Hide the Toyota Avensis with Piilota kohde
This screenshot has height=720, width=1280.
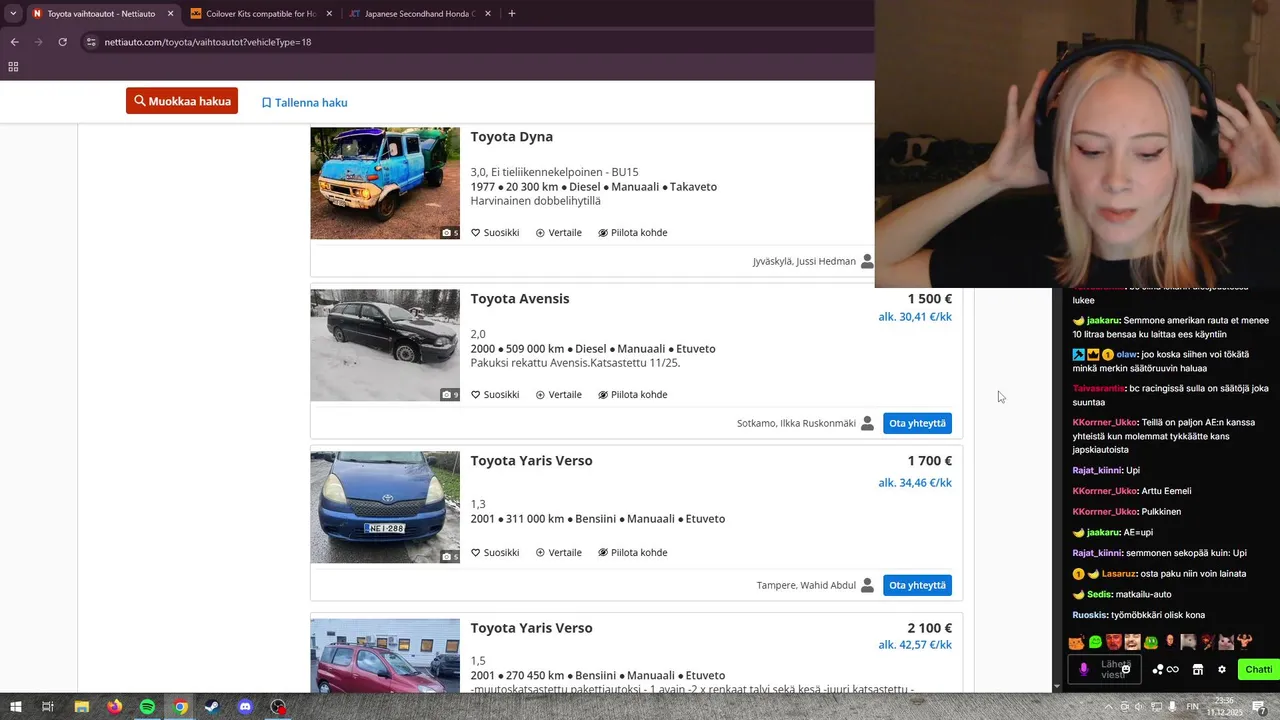[x=633, y=395]
